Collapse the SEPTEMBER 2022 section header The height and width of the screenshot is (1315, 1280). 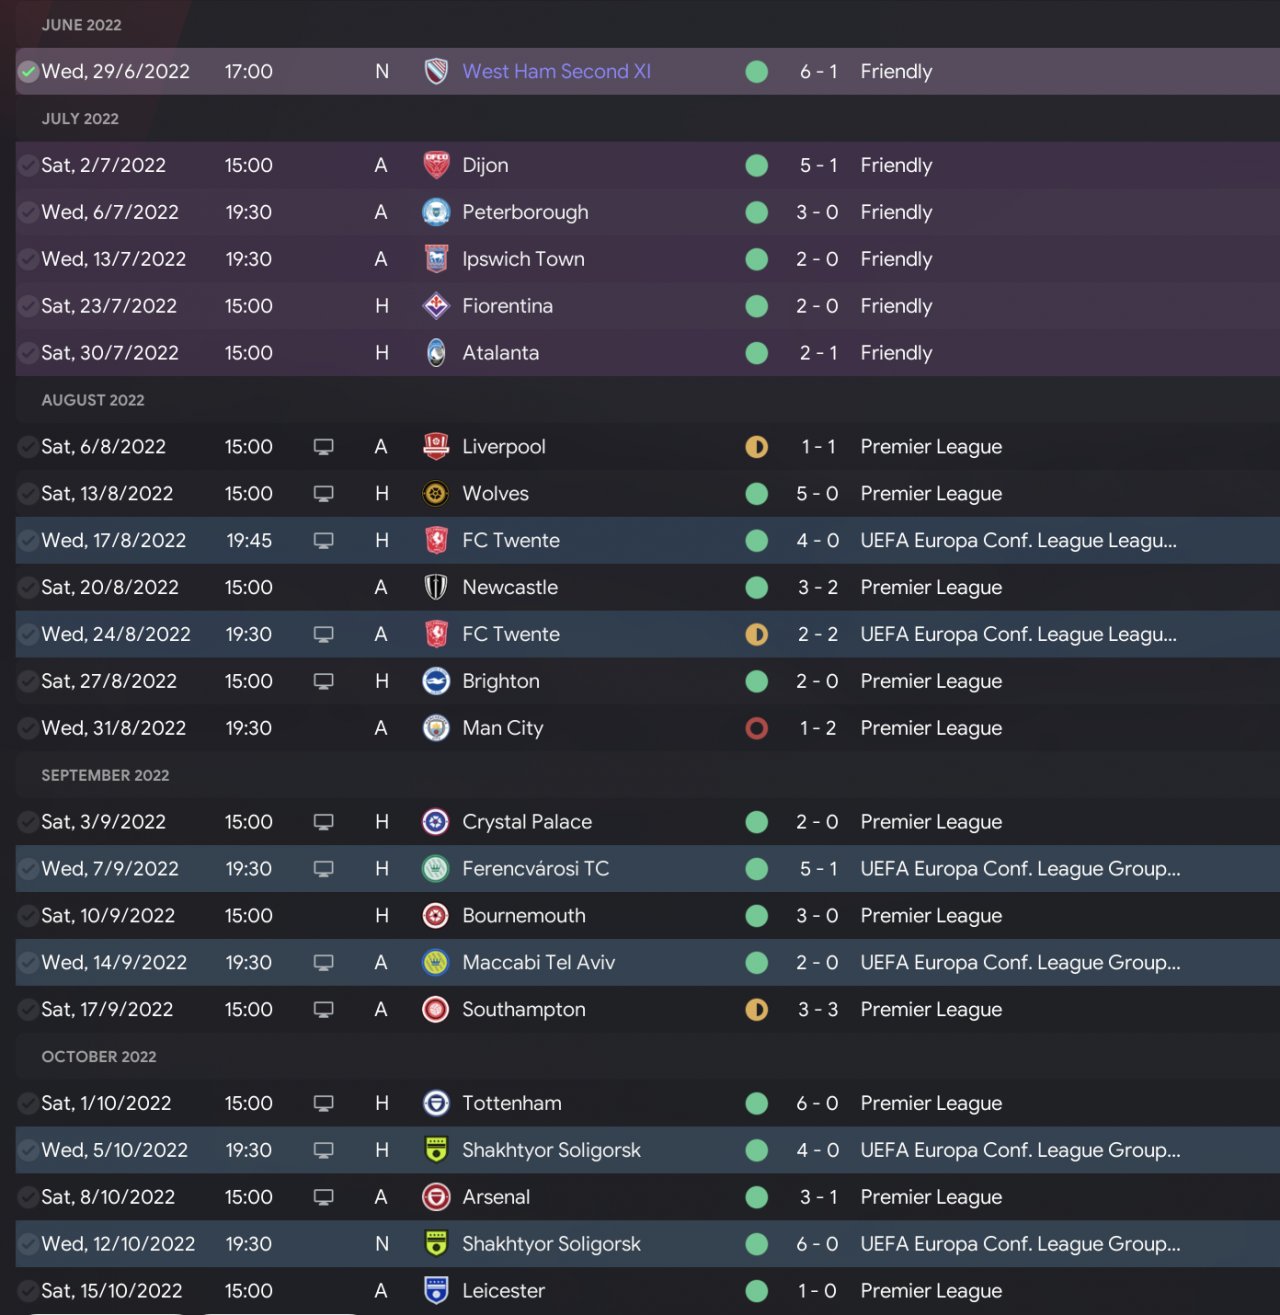click(x=105, y=775)
